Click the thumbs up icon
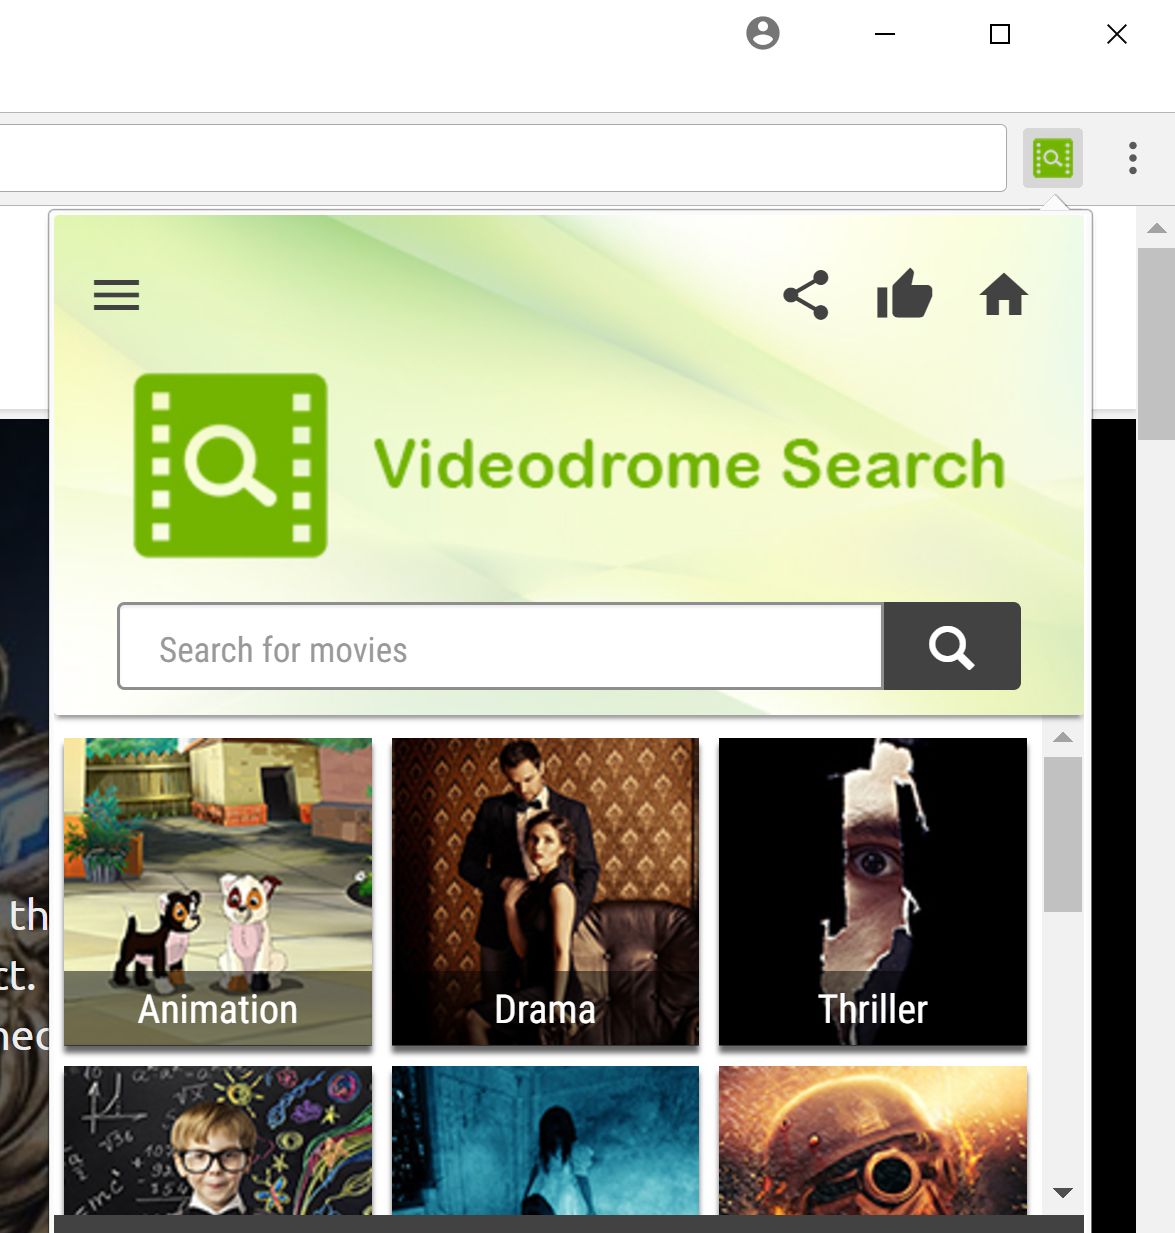This screenshot has height=1233, width=1175. (x=905, y=295)
